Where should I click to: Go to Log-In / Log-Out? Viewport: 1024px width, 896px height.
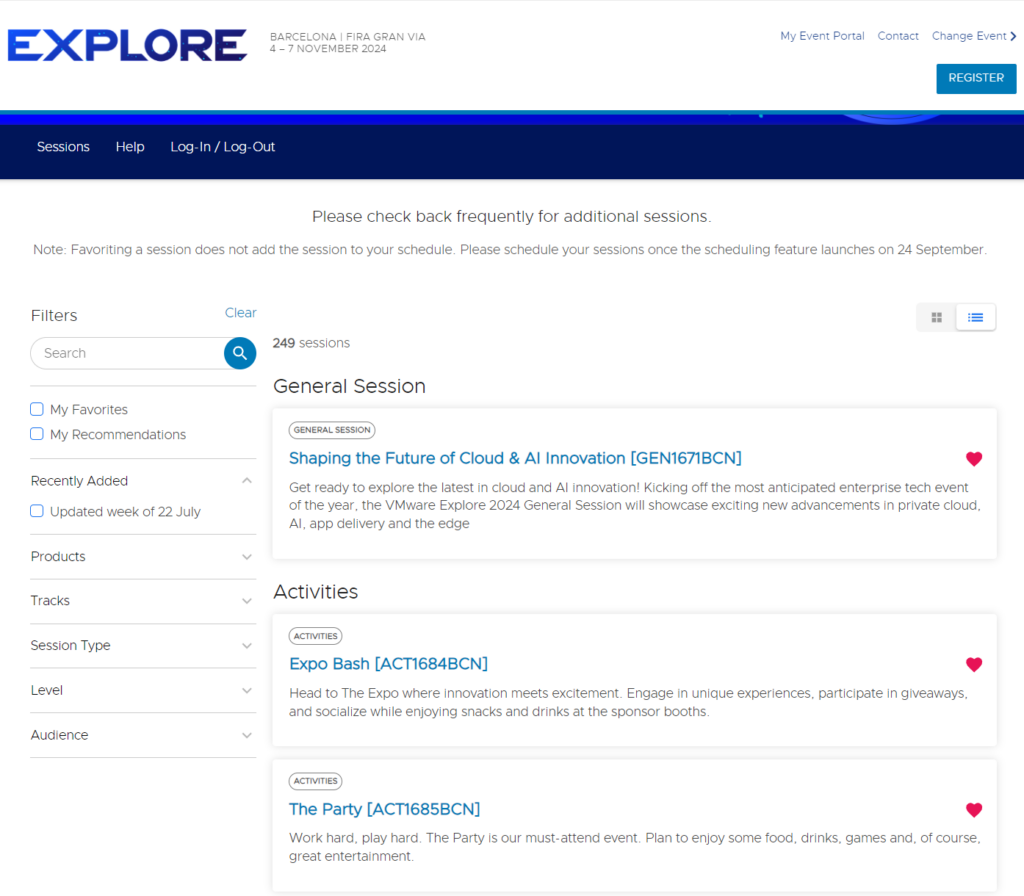coord(223,147)
